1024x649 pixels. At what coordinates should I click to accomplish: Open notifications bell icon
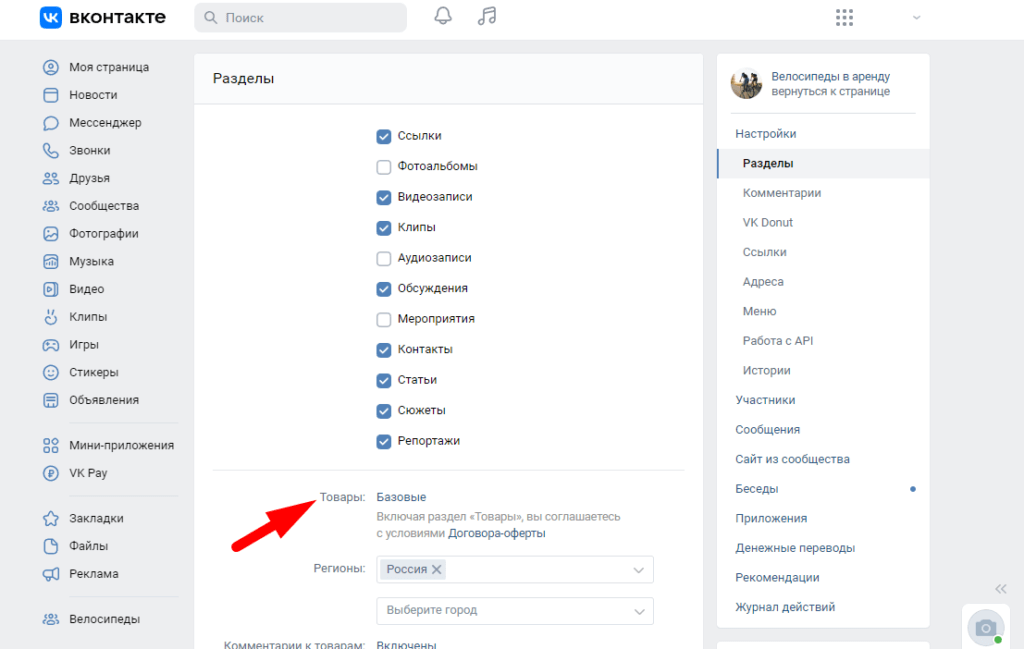[x=443, y=17]
